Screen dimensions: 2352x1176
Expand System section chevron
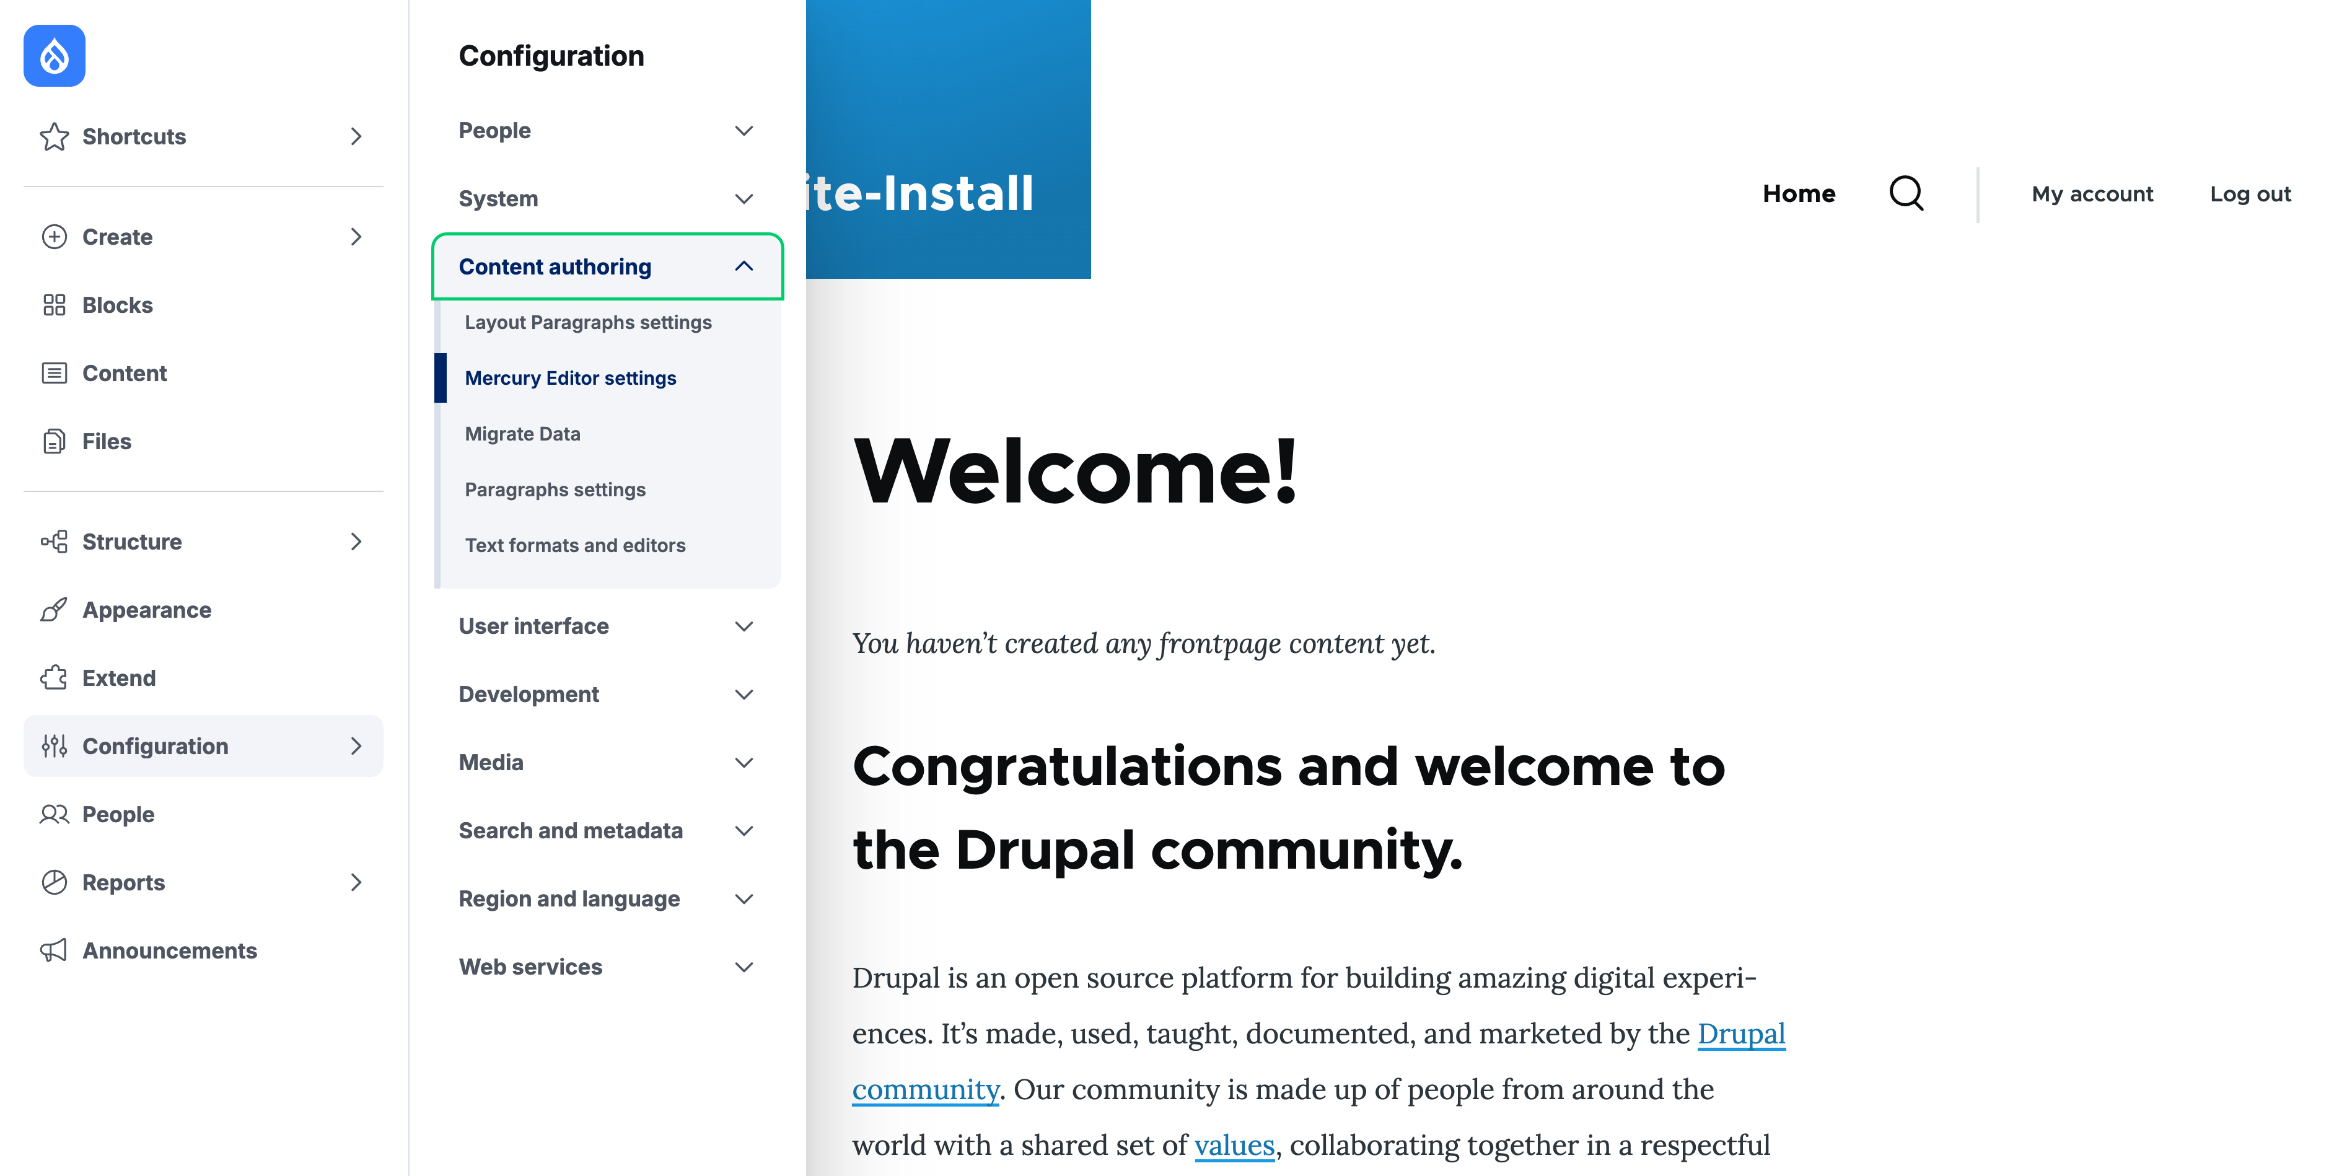744,199
